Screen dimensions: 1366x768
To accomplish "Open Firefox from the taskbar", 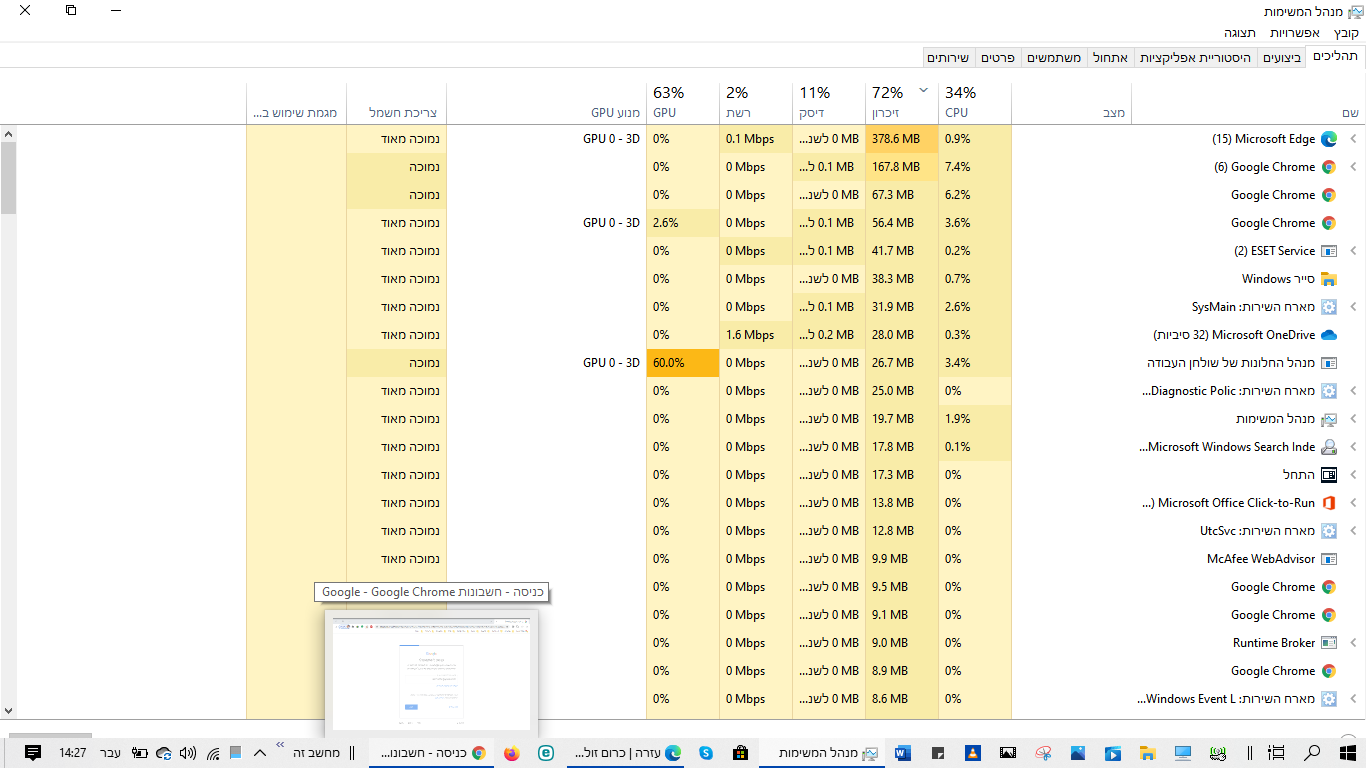I will click(x=512, y=753).
